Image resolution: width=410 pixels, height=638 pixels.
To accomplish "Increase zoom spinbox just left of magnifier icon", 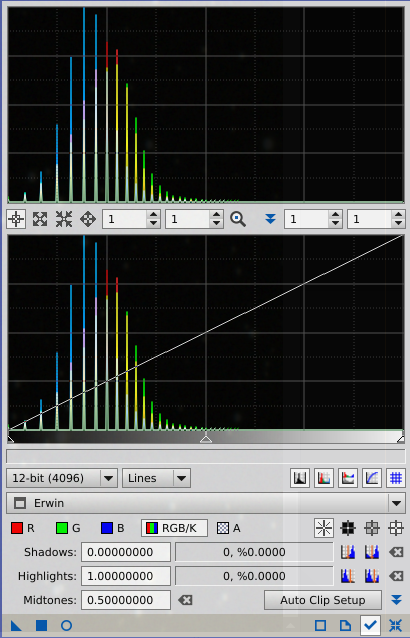I will coord(216,215).
